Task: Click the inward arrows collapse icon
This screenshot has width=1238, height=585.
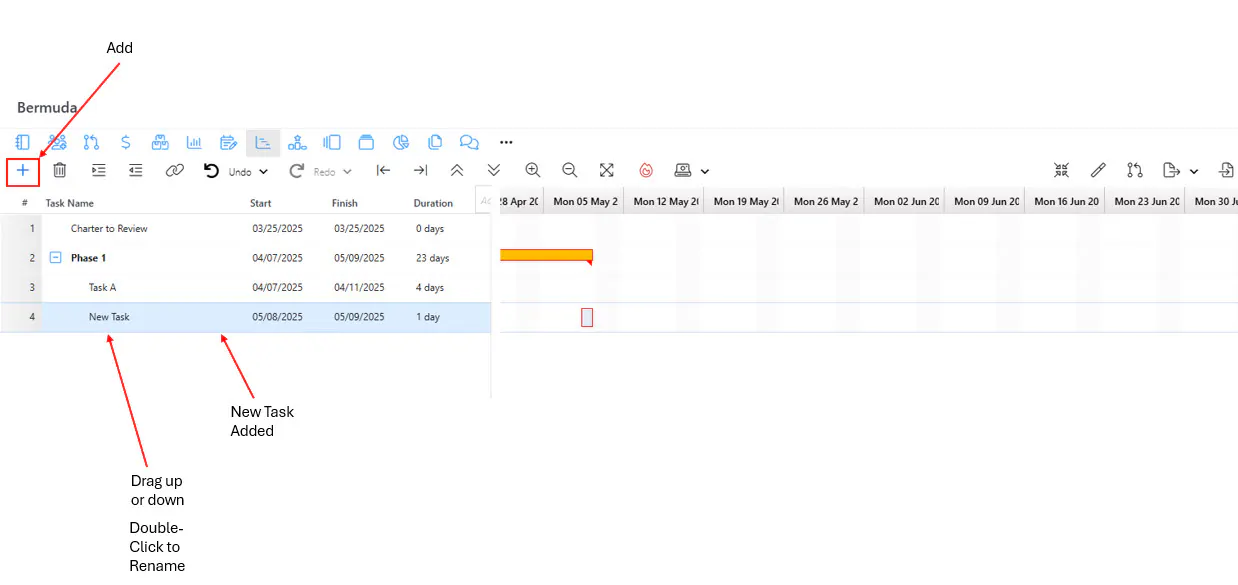Action: click(x=1061, y=171)
